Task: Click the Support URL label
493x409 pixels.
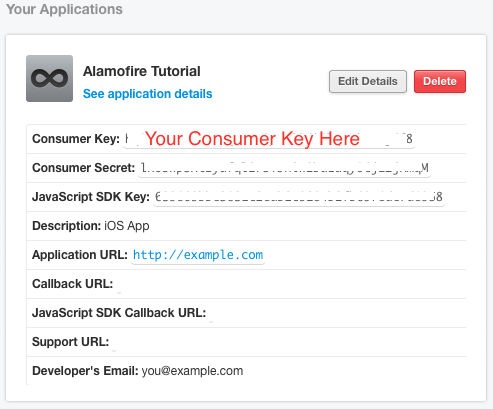Action: (70, 342)
